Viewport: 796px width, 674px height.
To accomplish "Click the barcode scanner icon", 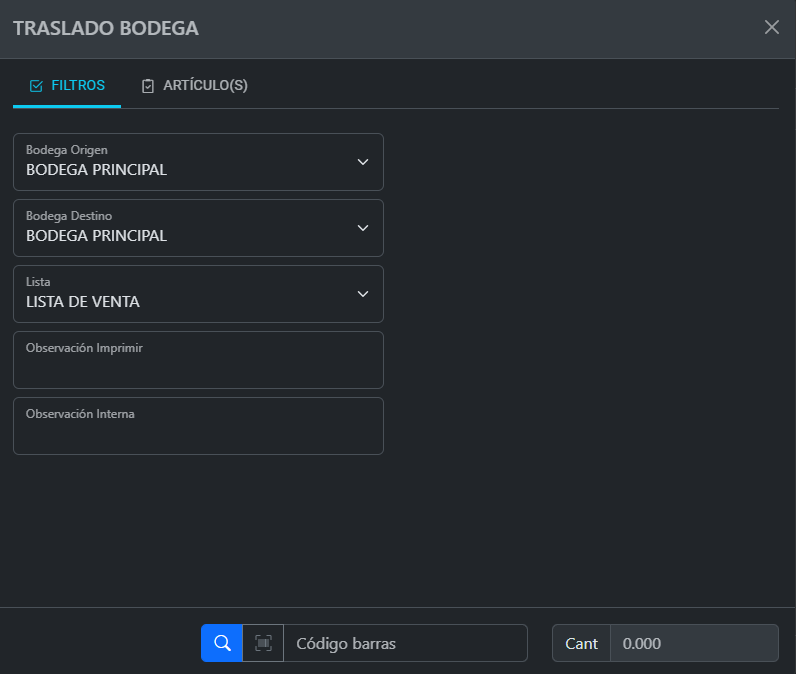I will pos(263,643).
